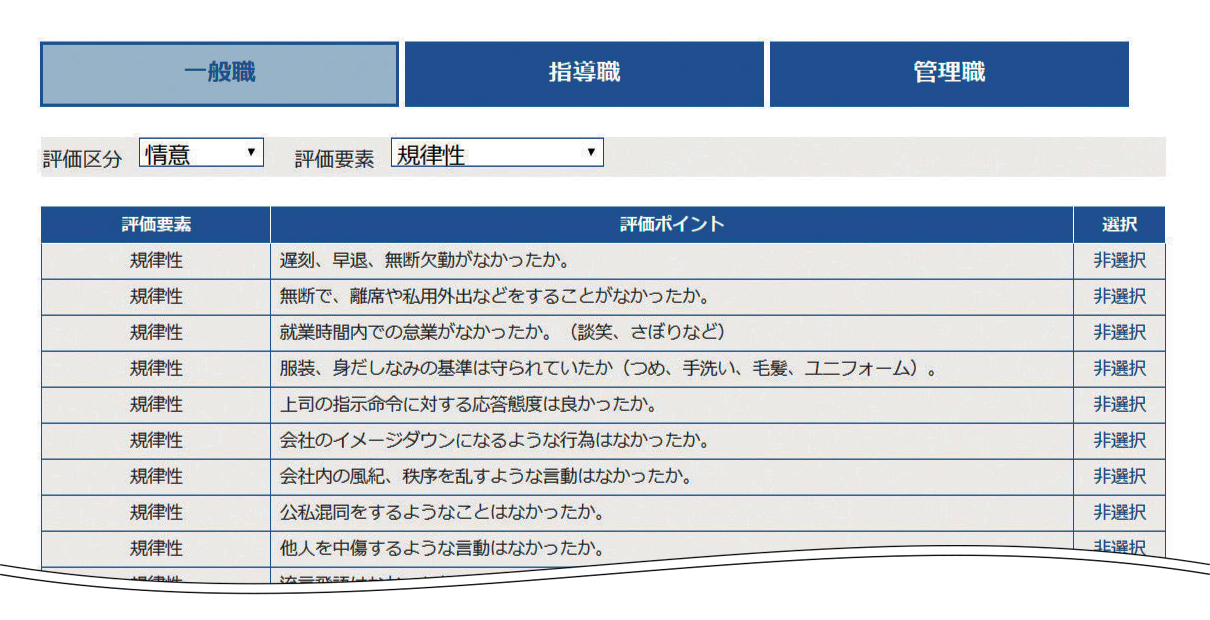Click the 遅刻、早退、無断欠勤がなかったか text
1210x620 pixels.
[x=424, y=261]
